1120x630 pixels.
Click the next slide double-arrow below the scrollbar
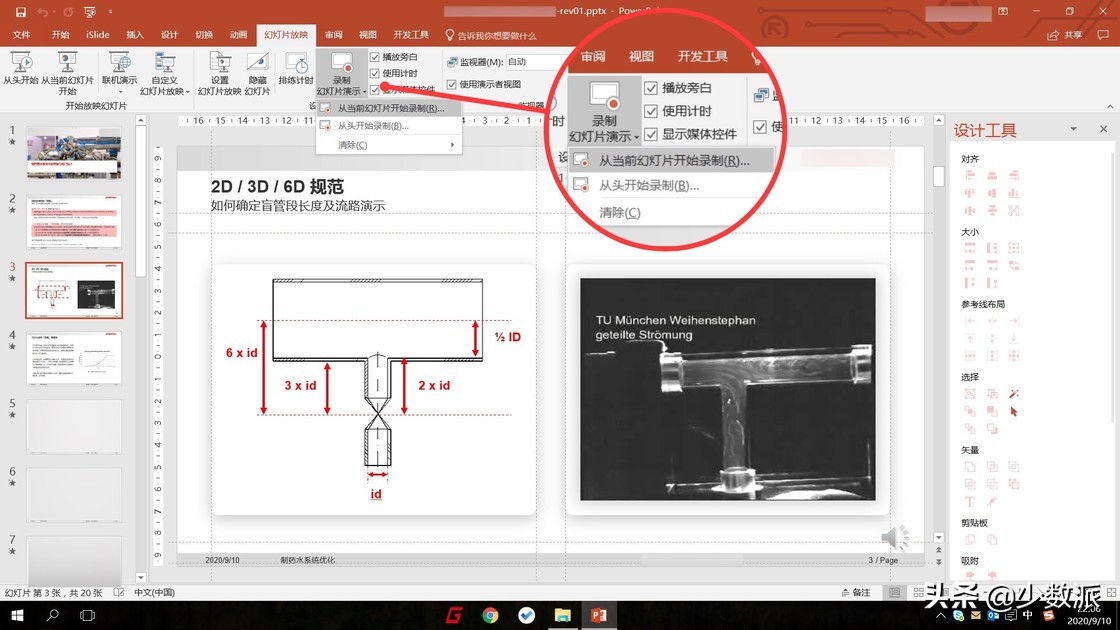pos(939,562)
